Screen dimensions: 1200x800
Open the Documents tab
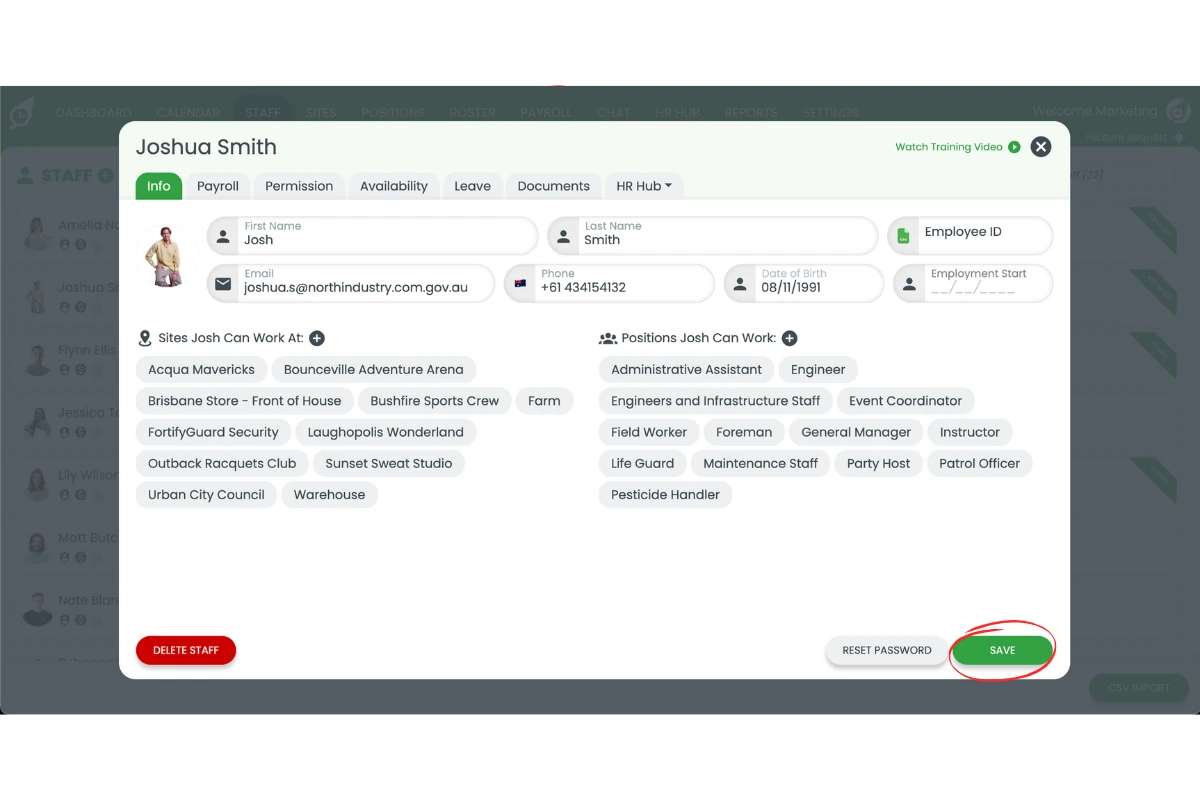[x=554, y=186]
